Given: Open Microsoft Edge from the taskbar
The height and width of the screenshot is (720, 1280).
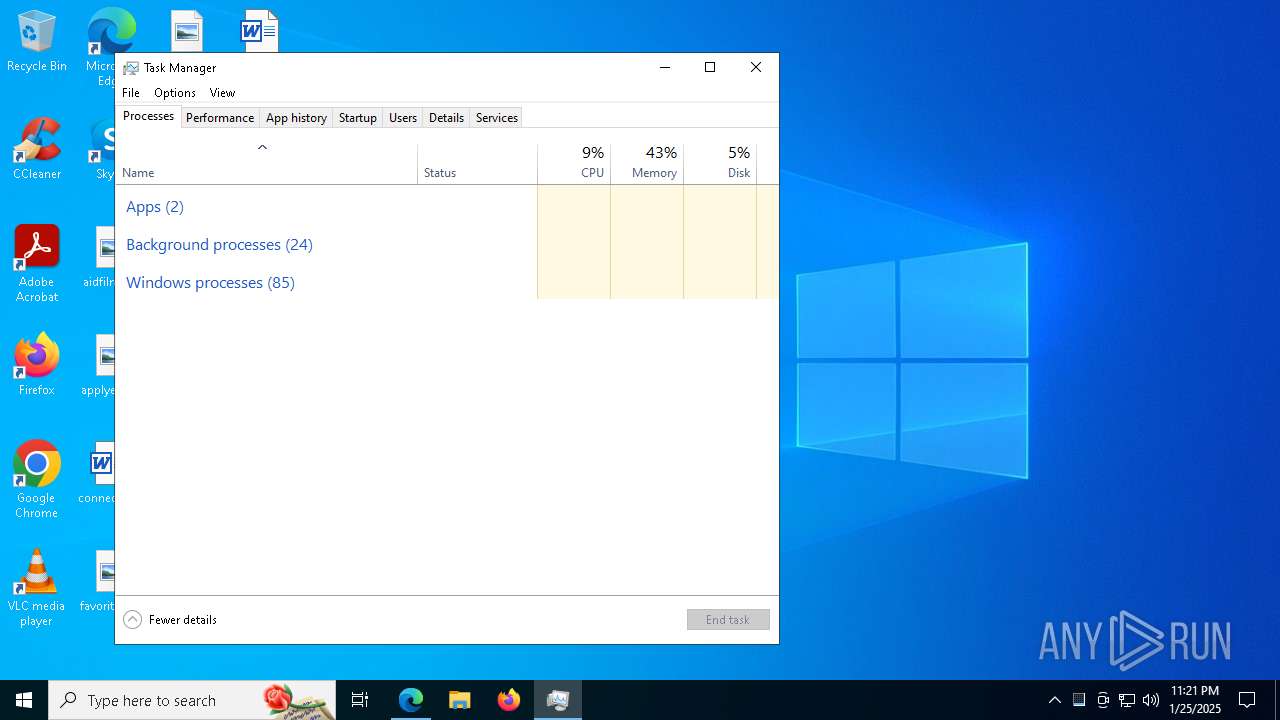Looking at the screenshot, I should click(411, 700).
